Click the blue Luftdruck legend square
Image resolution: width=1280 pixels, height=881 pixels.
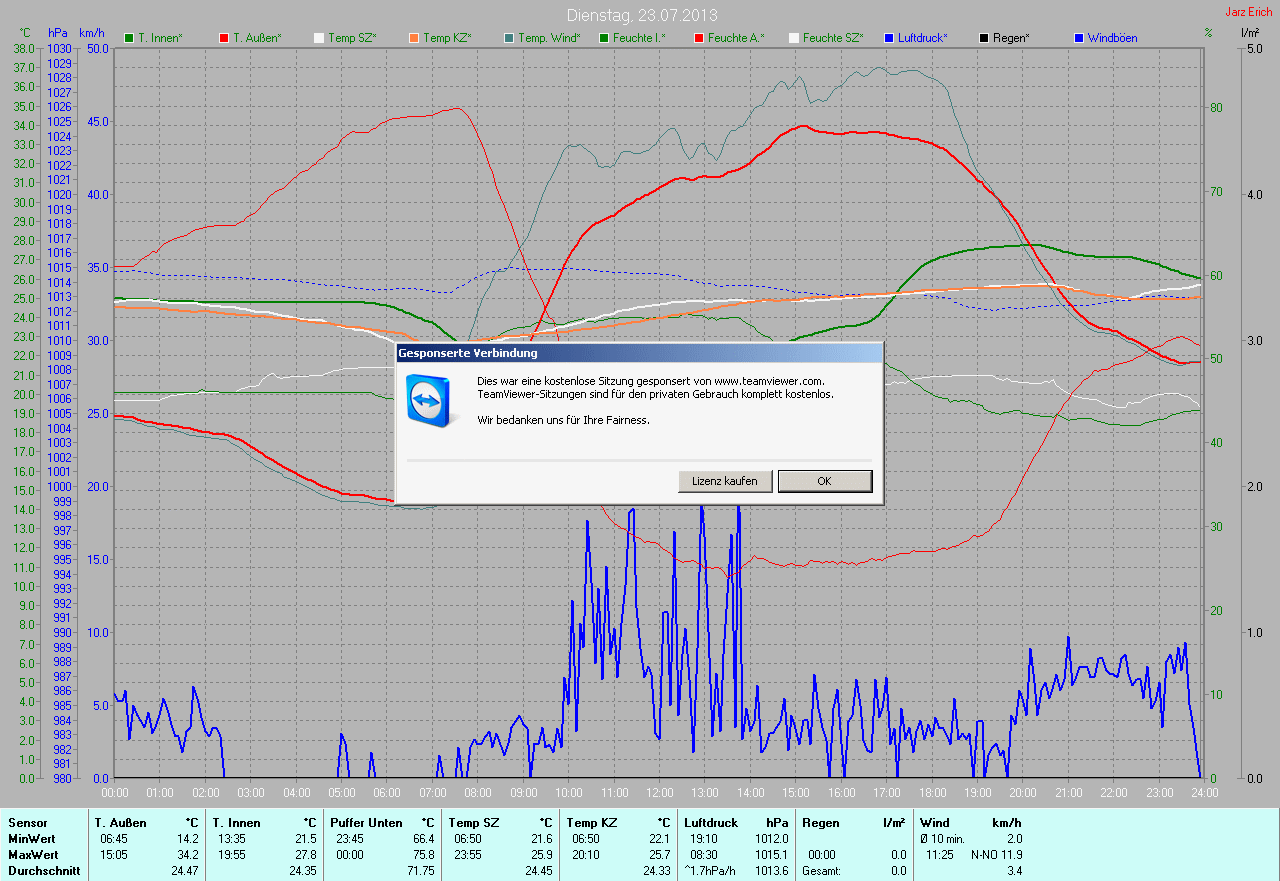[889, 38]
